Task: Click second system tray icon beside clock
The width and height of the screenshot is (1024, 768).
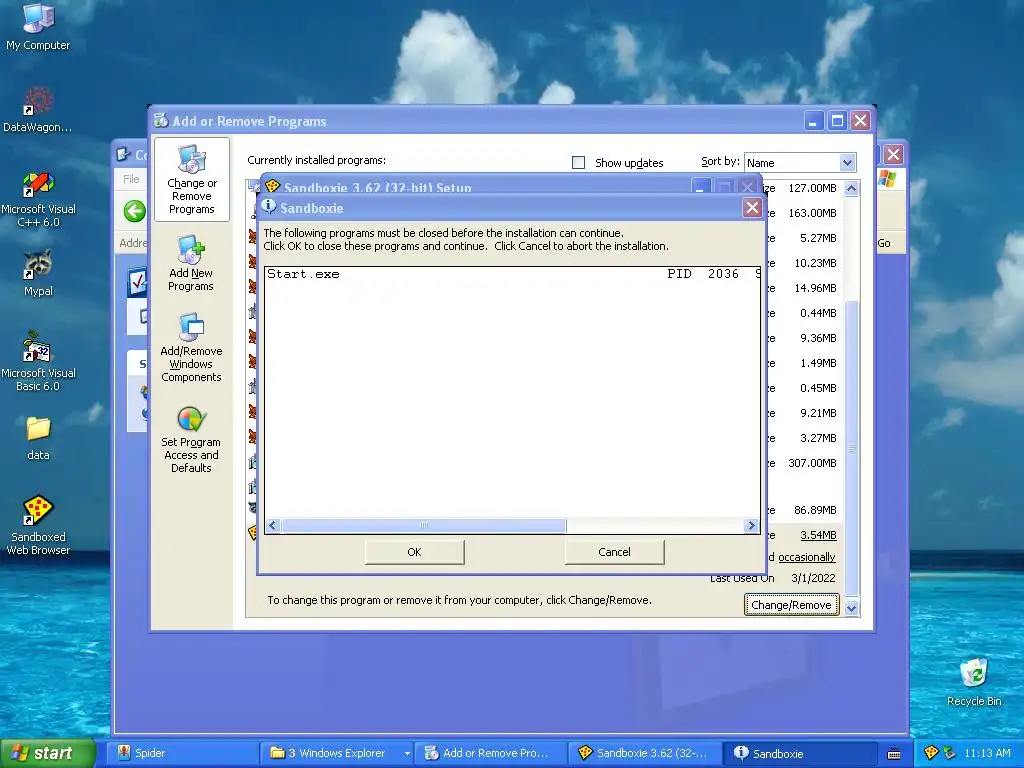Action: [950, 753]
